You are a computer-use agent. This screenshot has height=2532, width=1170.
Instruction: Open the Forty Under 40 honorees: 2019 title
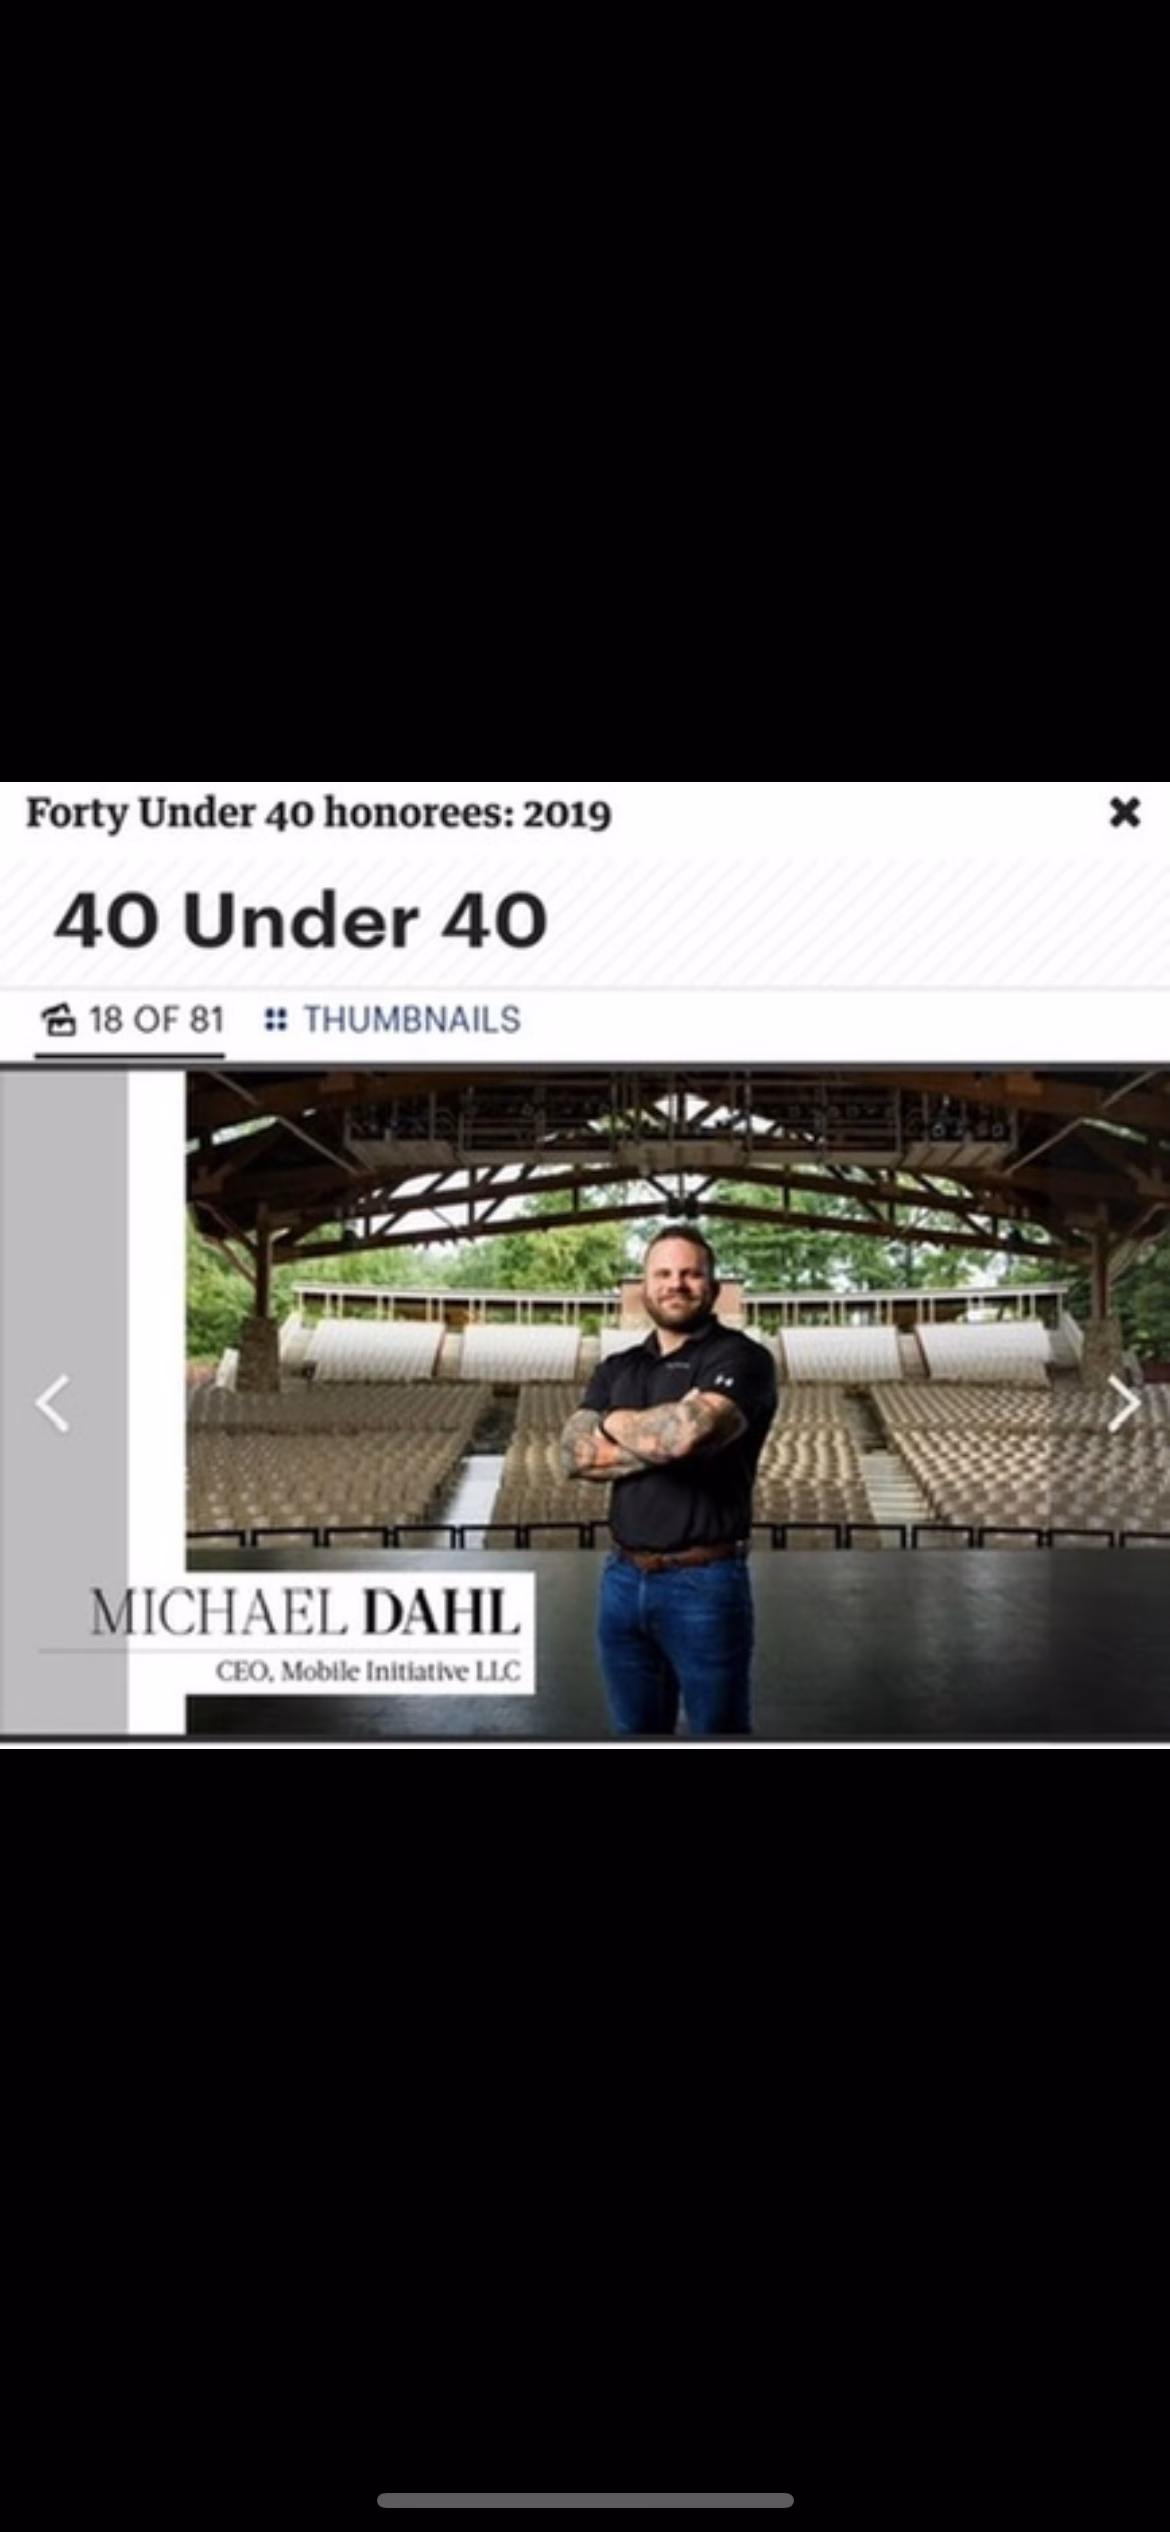318,813
